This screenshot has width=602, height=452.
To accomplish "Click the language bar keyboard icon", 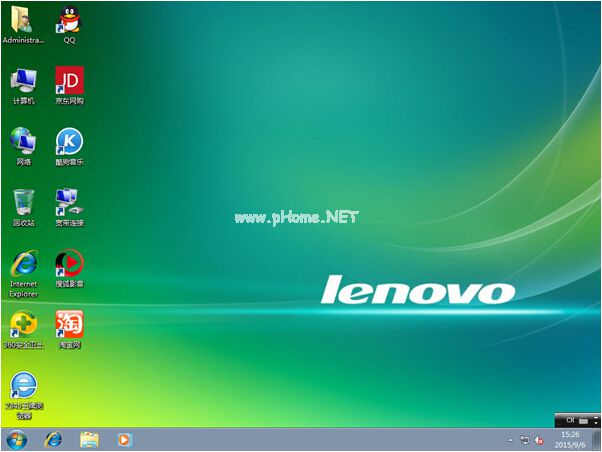I will tap(584, 421).
